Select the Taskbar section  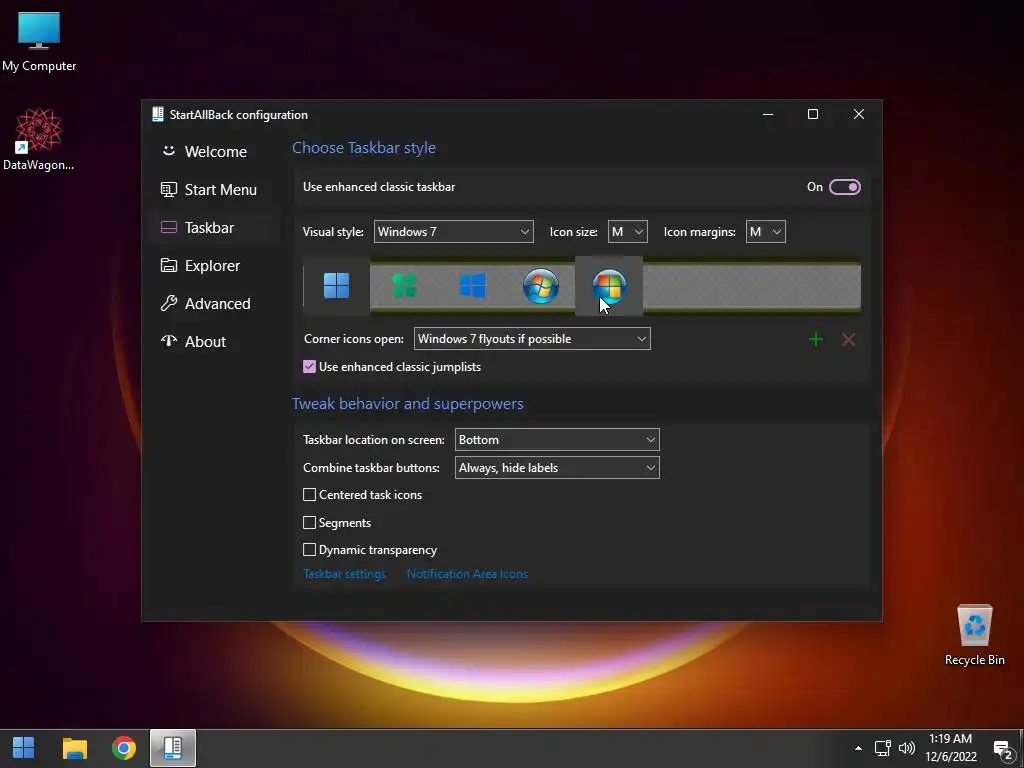tap(214, 227)
